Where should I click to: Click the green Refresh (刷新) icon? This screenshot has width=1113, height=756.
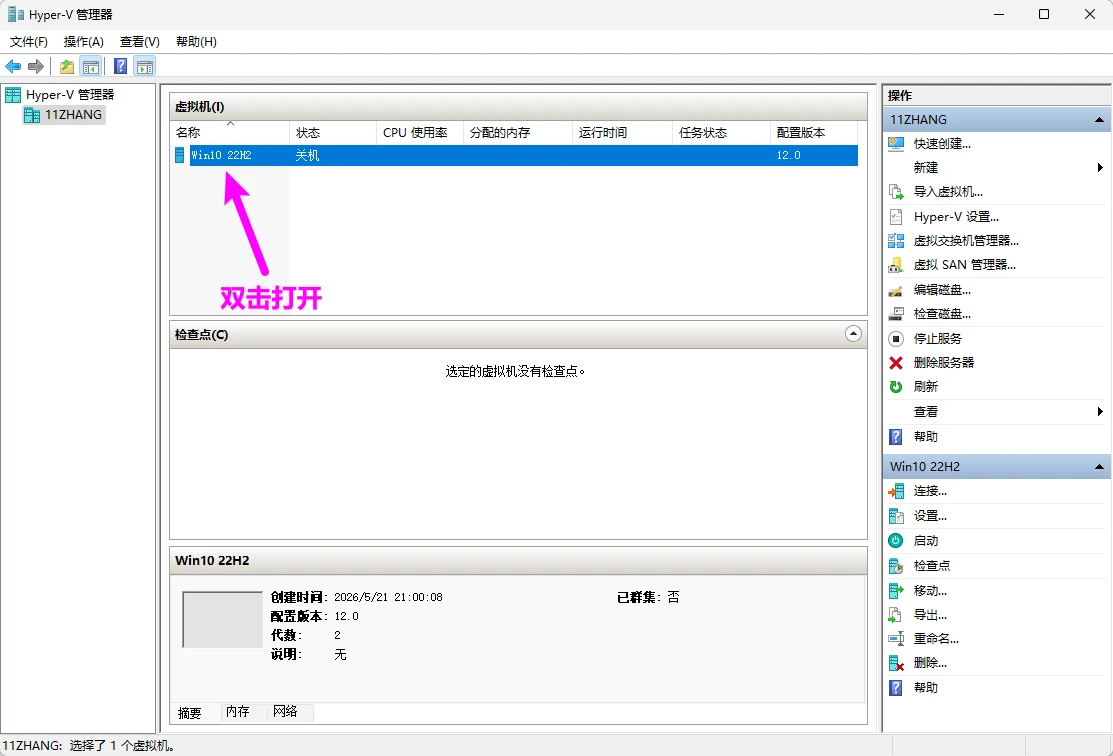[x=896, y=387]
